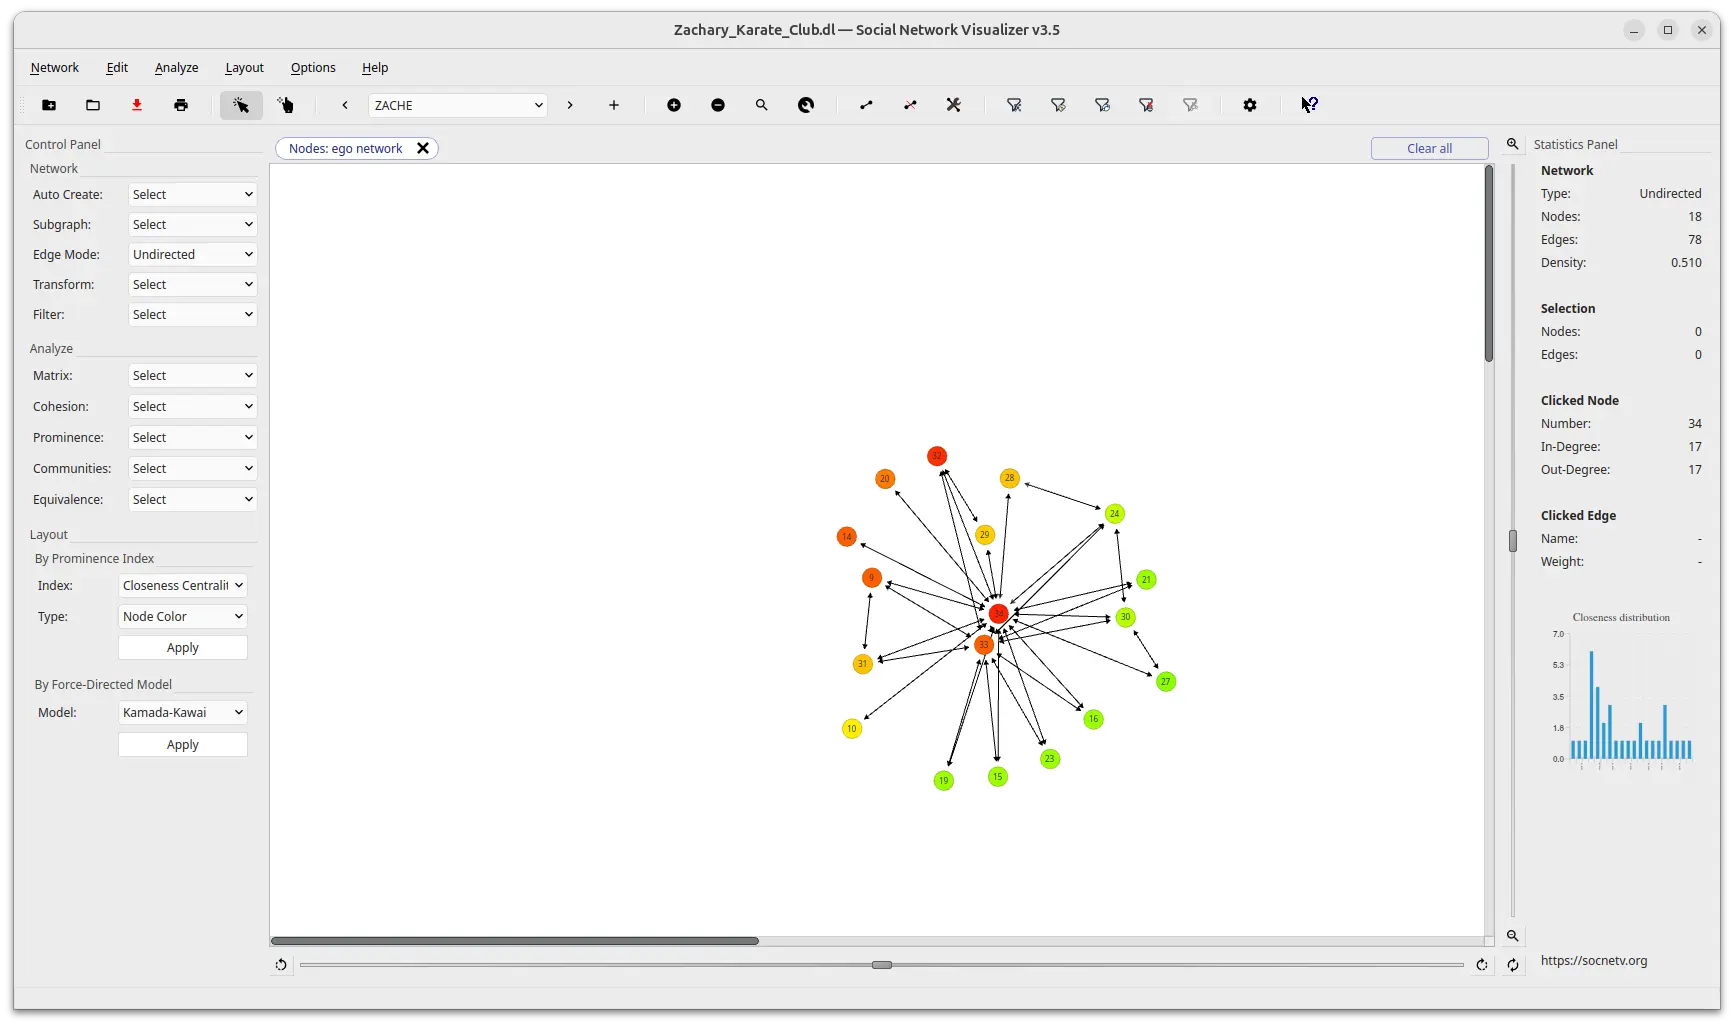The height and width of the screenshot is (1026, 1734).
Task: Open the Edge Mode Undirected dropdown
Action: point(192,255)
